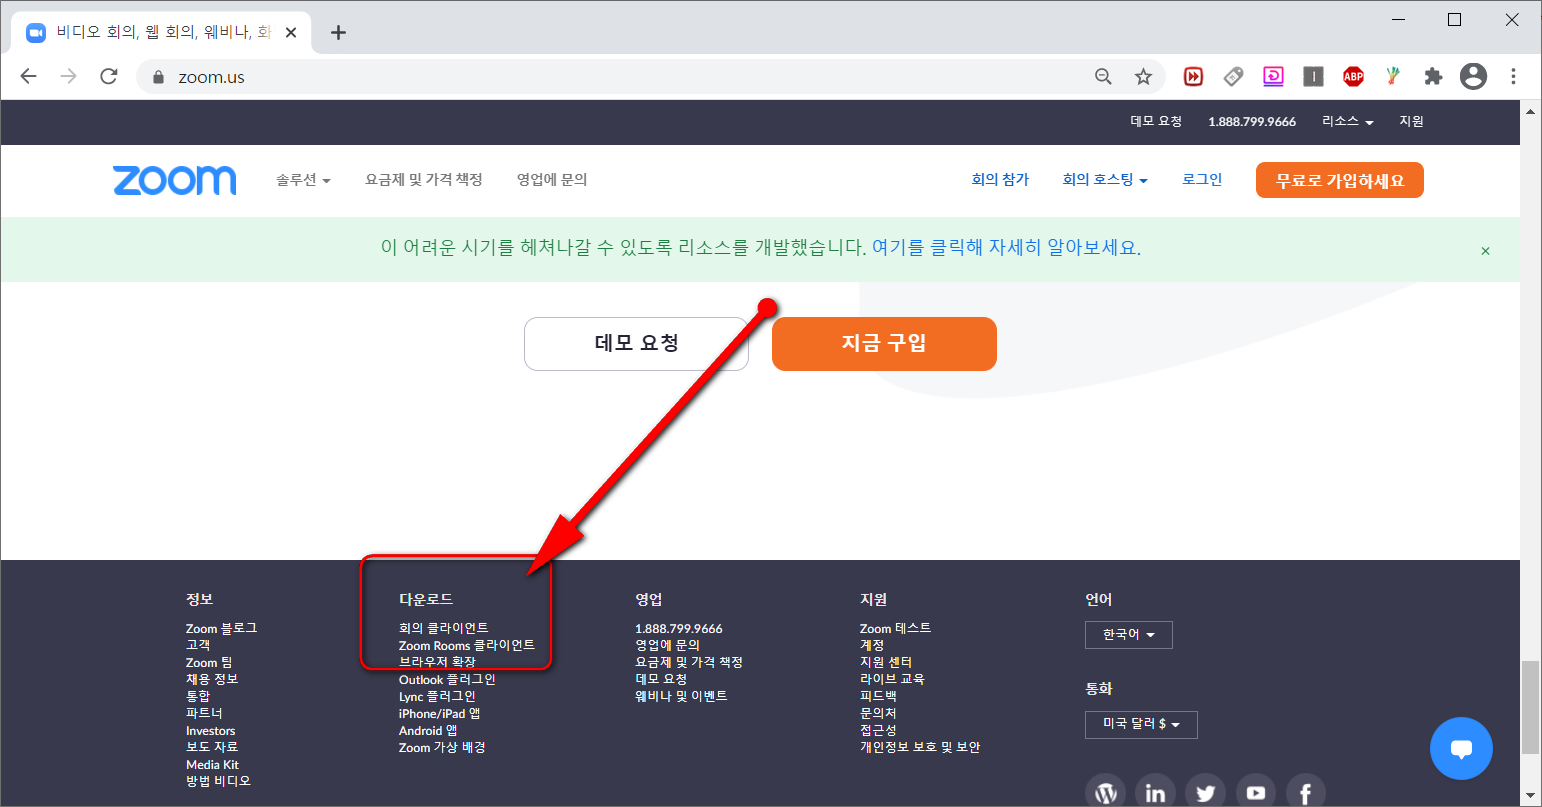This screenshot has height=807, width=1542.
Task: Click the orange 지금 구입 button
Action: pyautogui.click(x=884, y=344)
